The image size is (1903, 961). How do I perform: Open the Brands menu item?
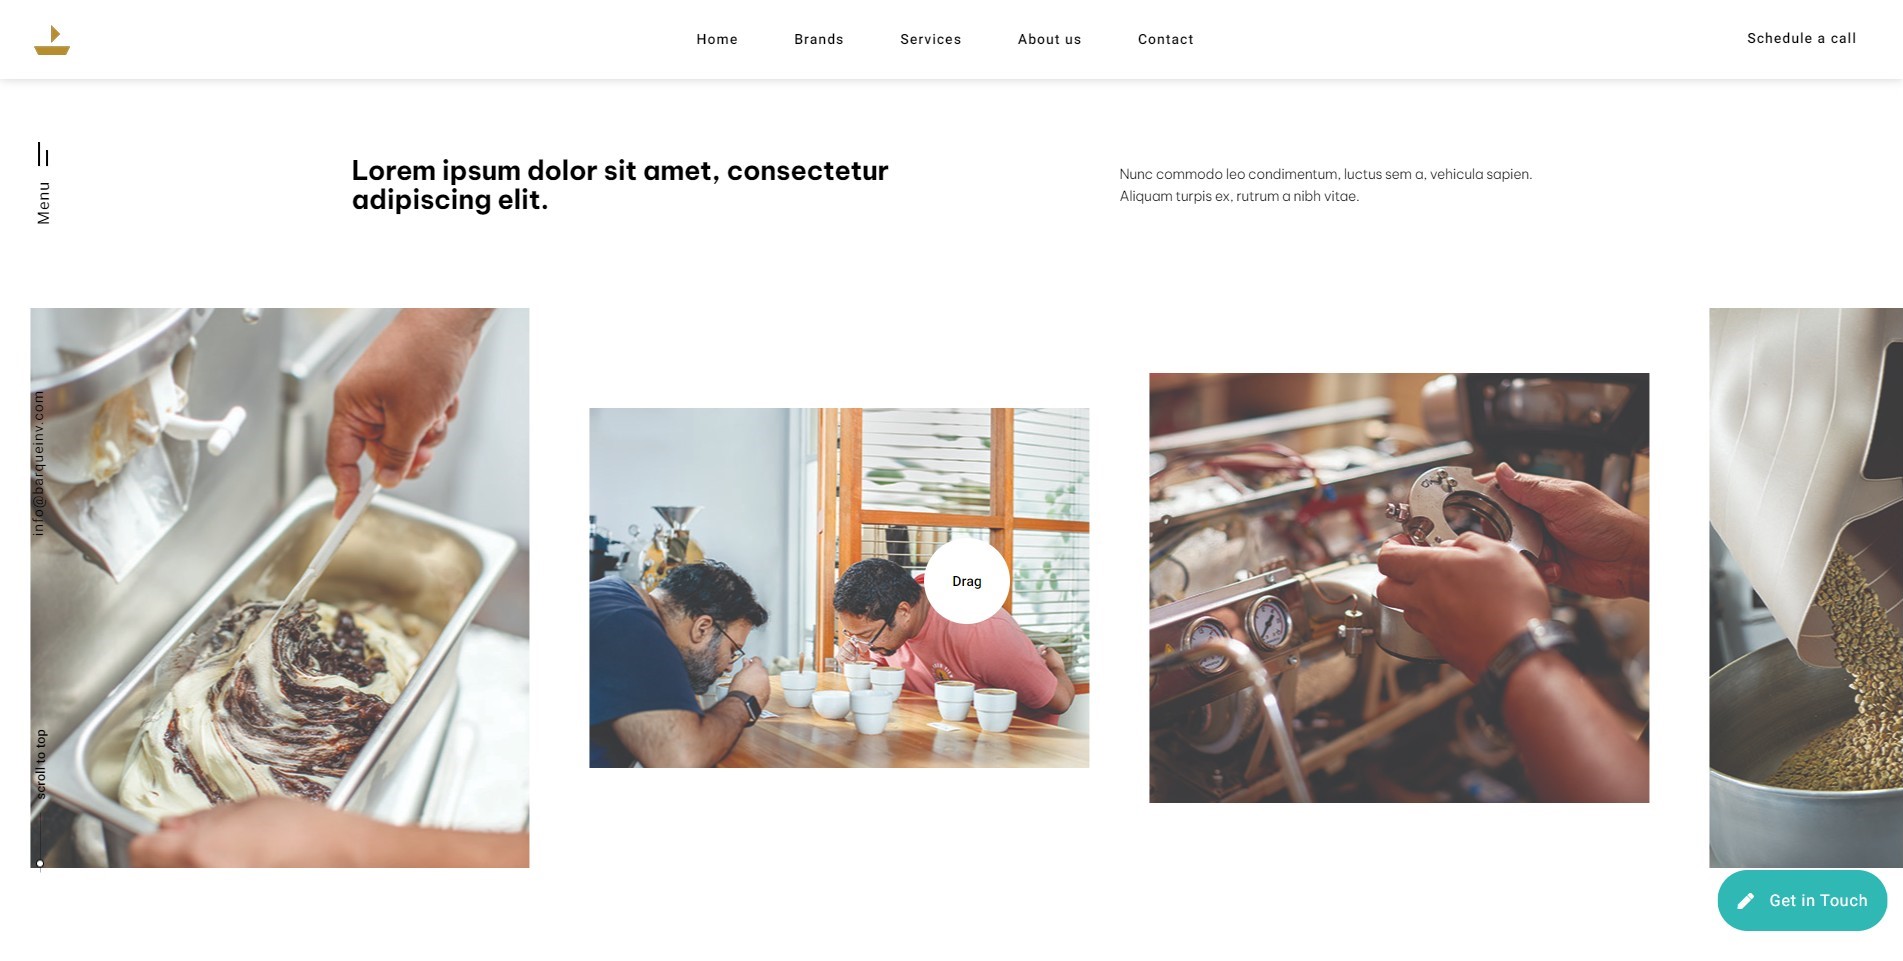[x=819, y=39]
